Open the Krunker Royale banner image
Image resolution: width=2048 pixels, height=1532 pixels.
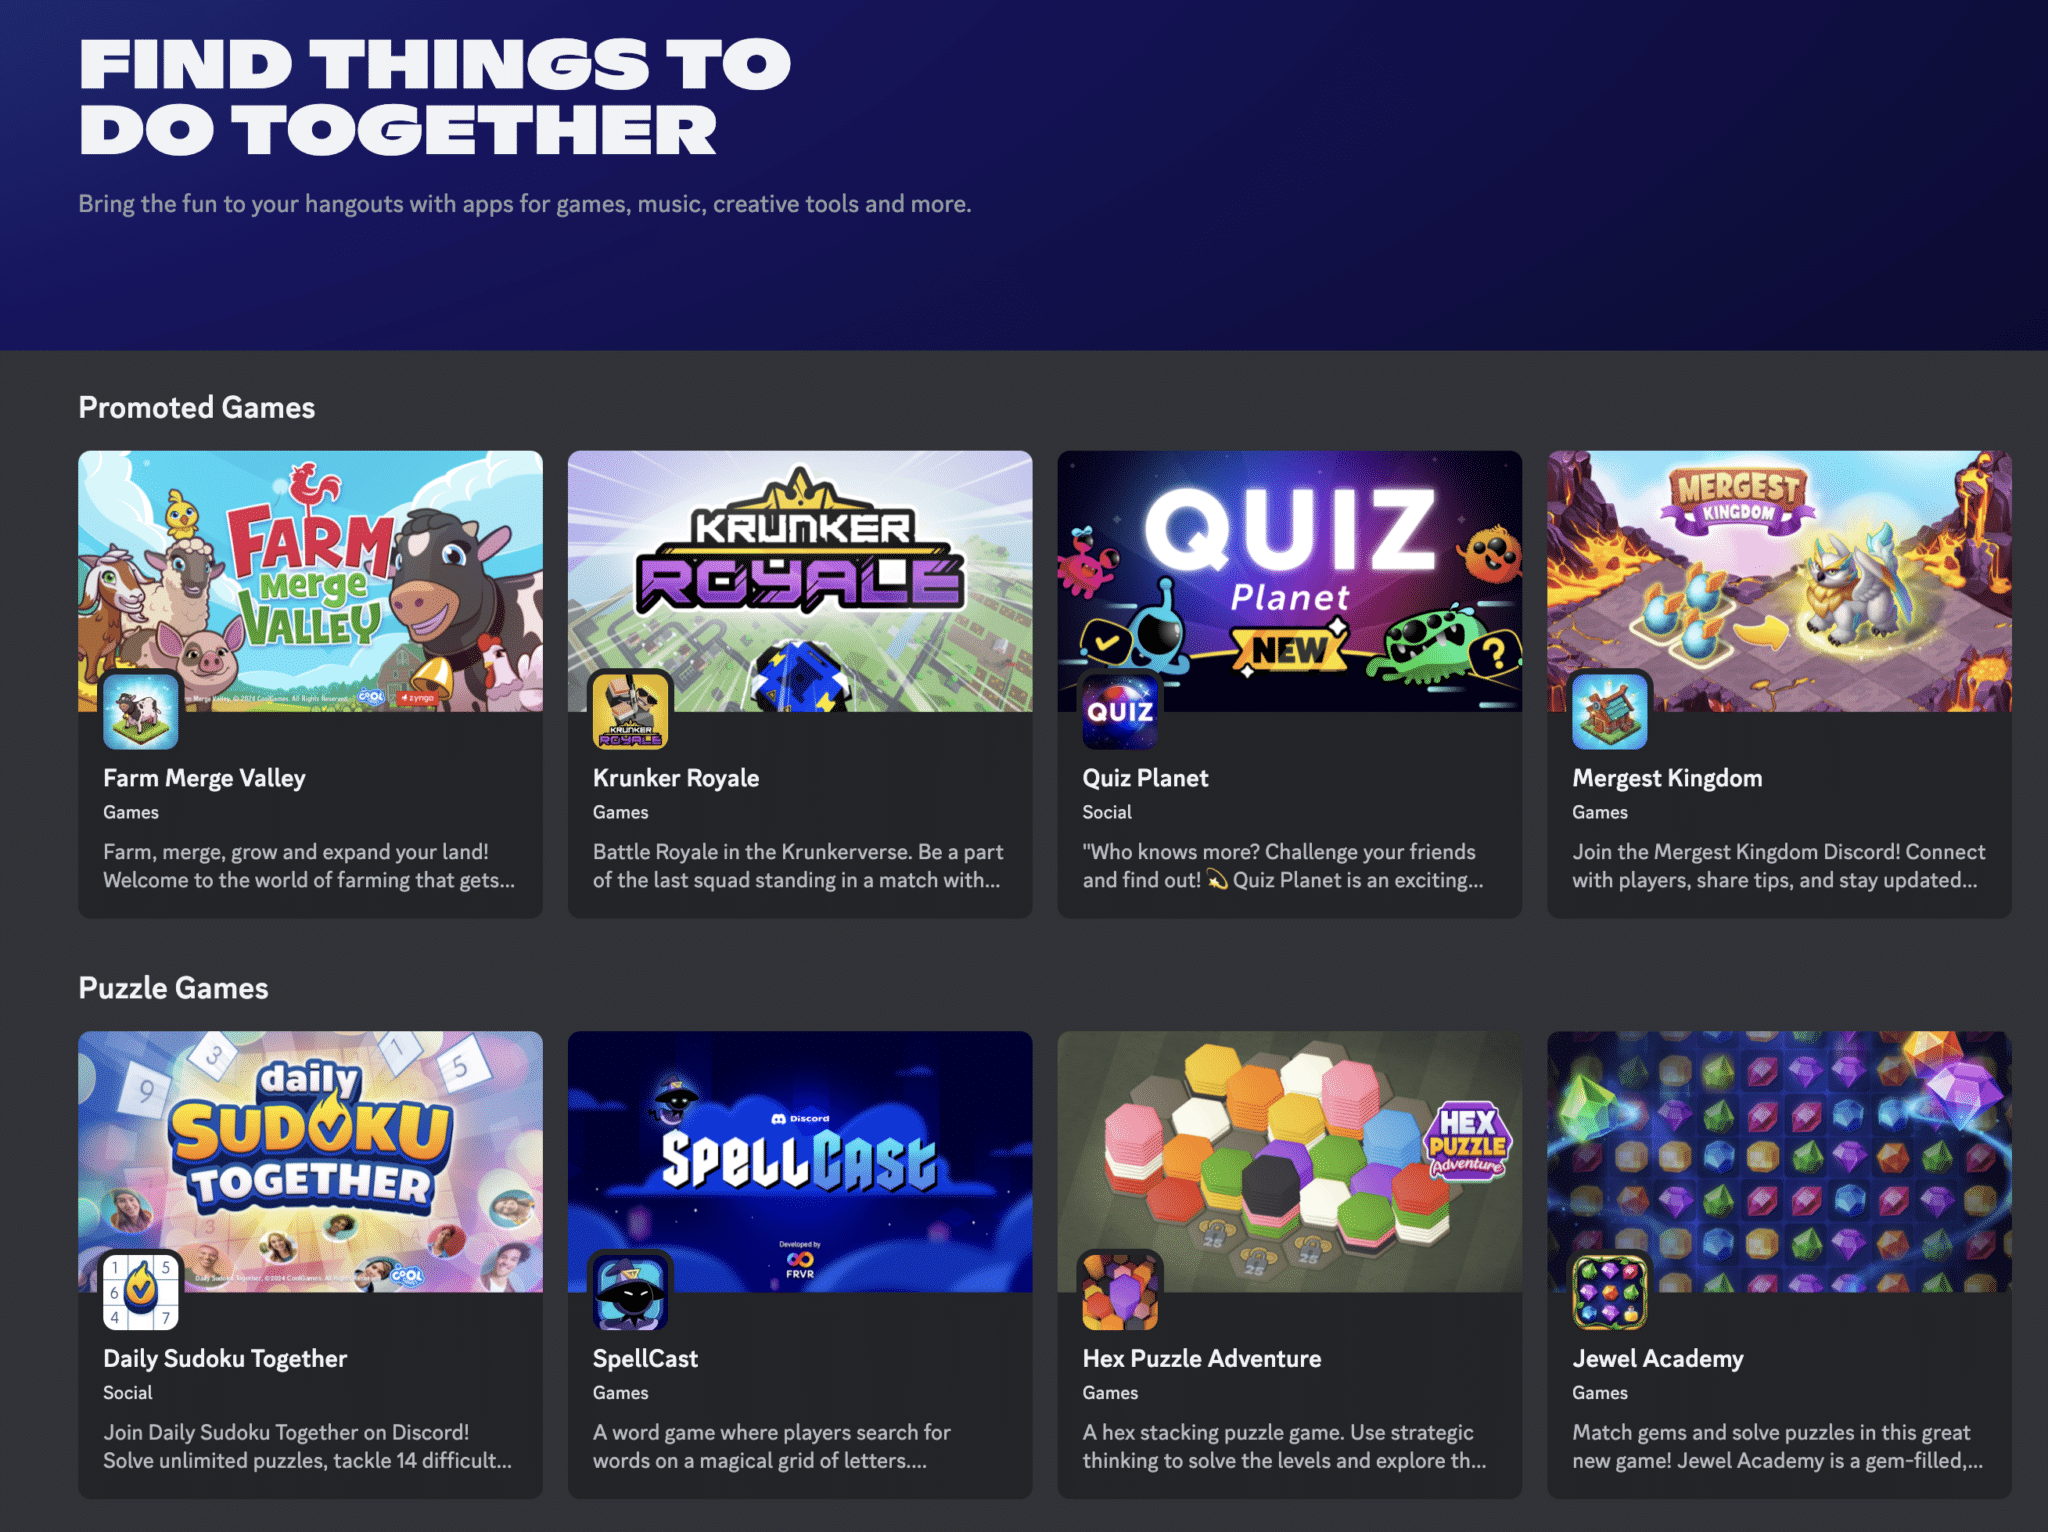coord(800,581)
